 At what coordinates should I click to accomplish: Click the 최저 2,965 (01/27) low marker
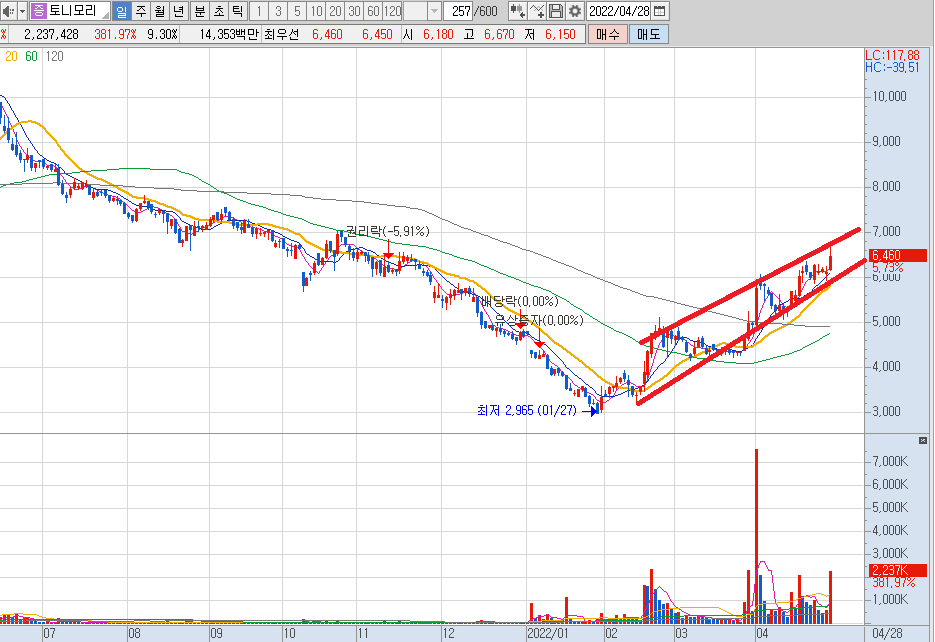527,410
